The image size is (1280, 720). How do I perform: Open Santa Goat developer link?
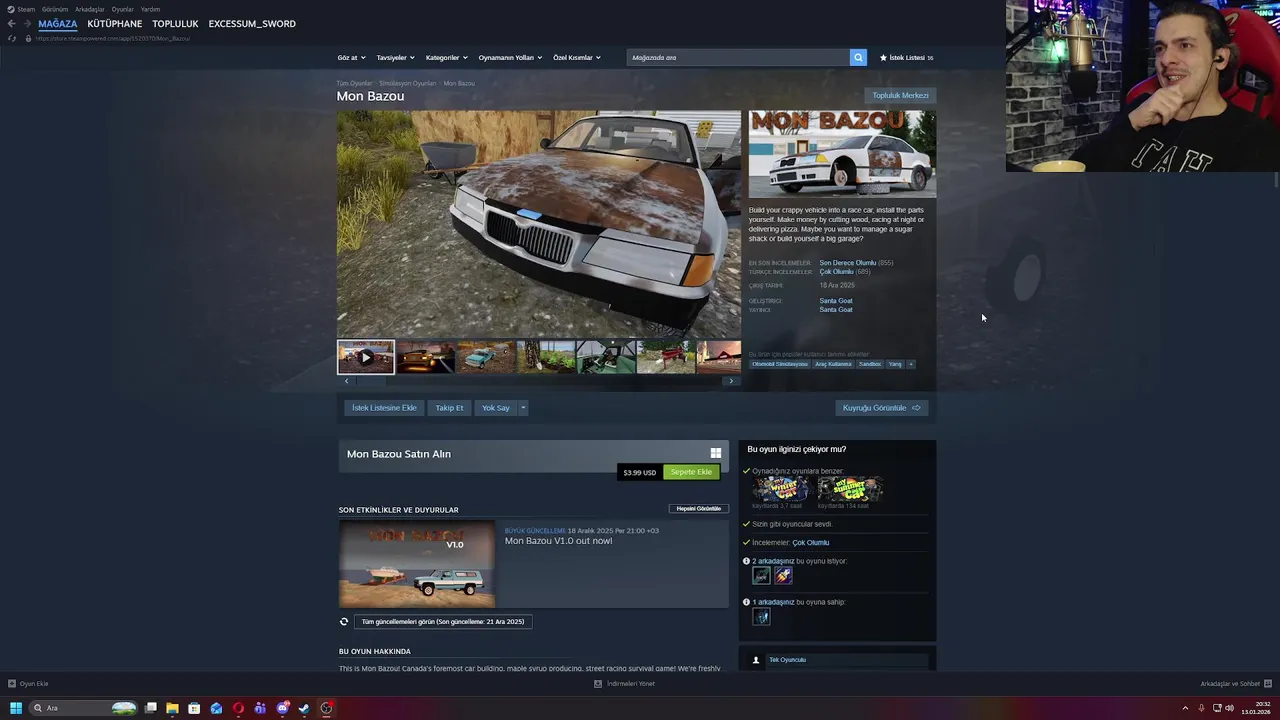tap(836, 301)
